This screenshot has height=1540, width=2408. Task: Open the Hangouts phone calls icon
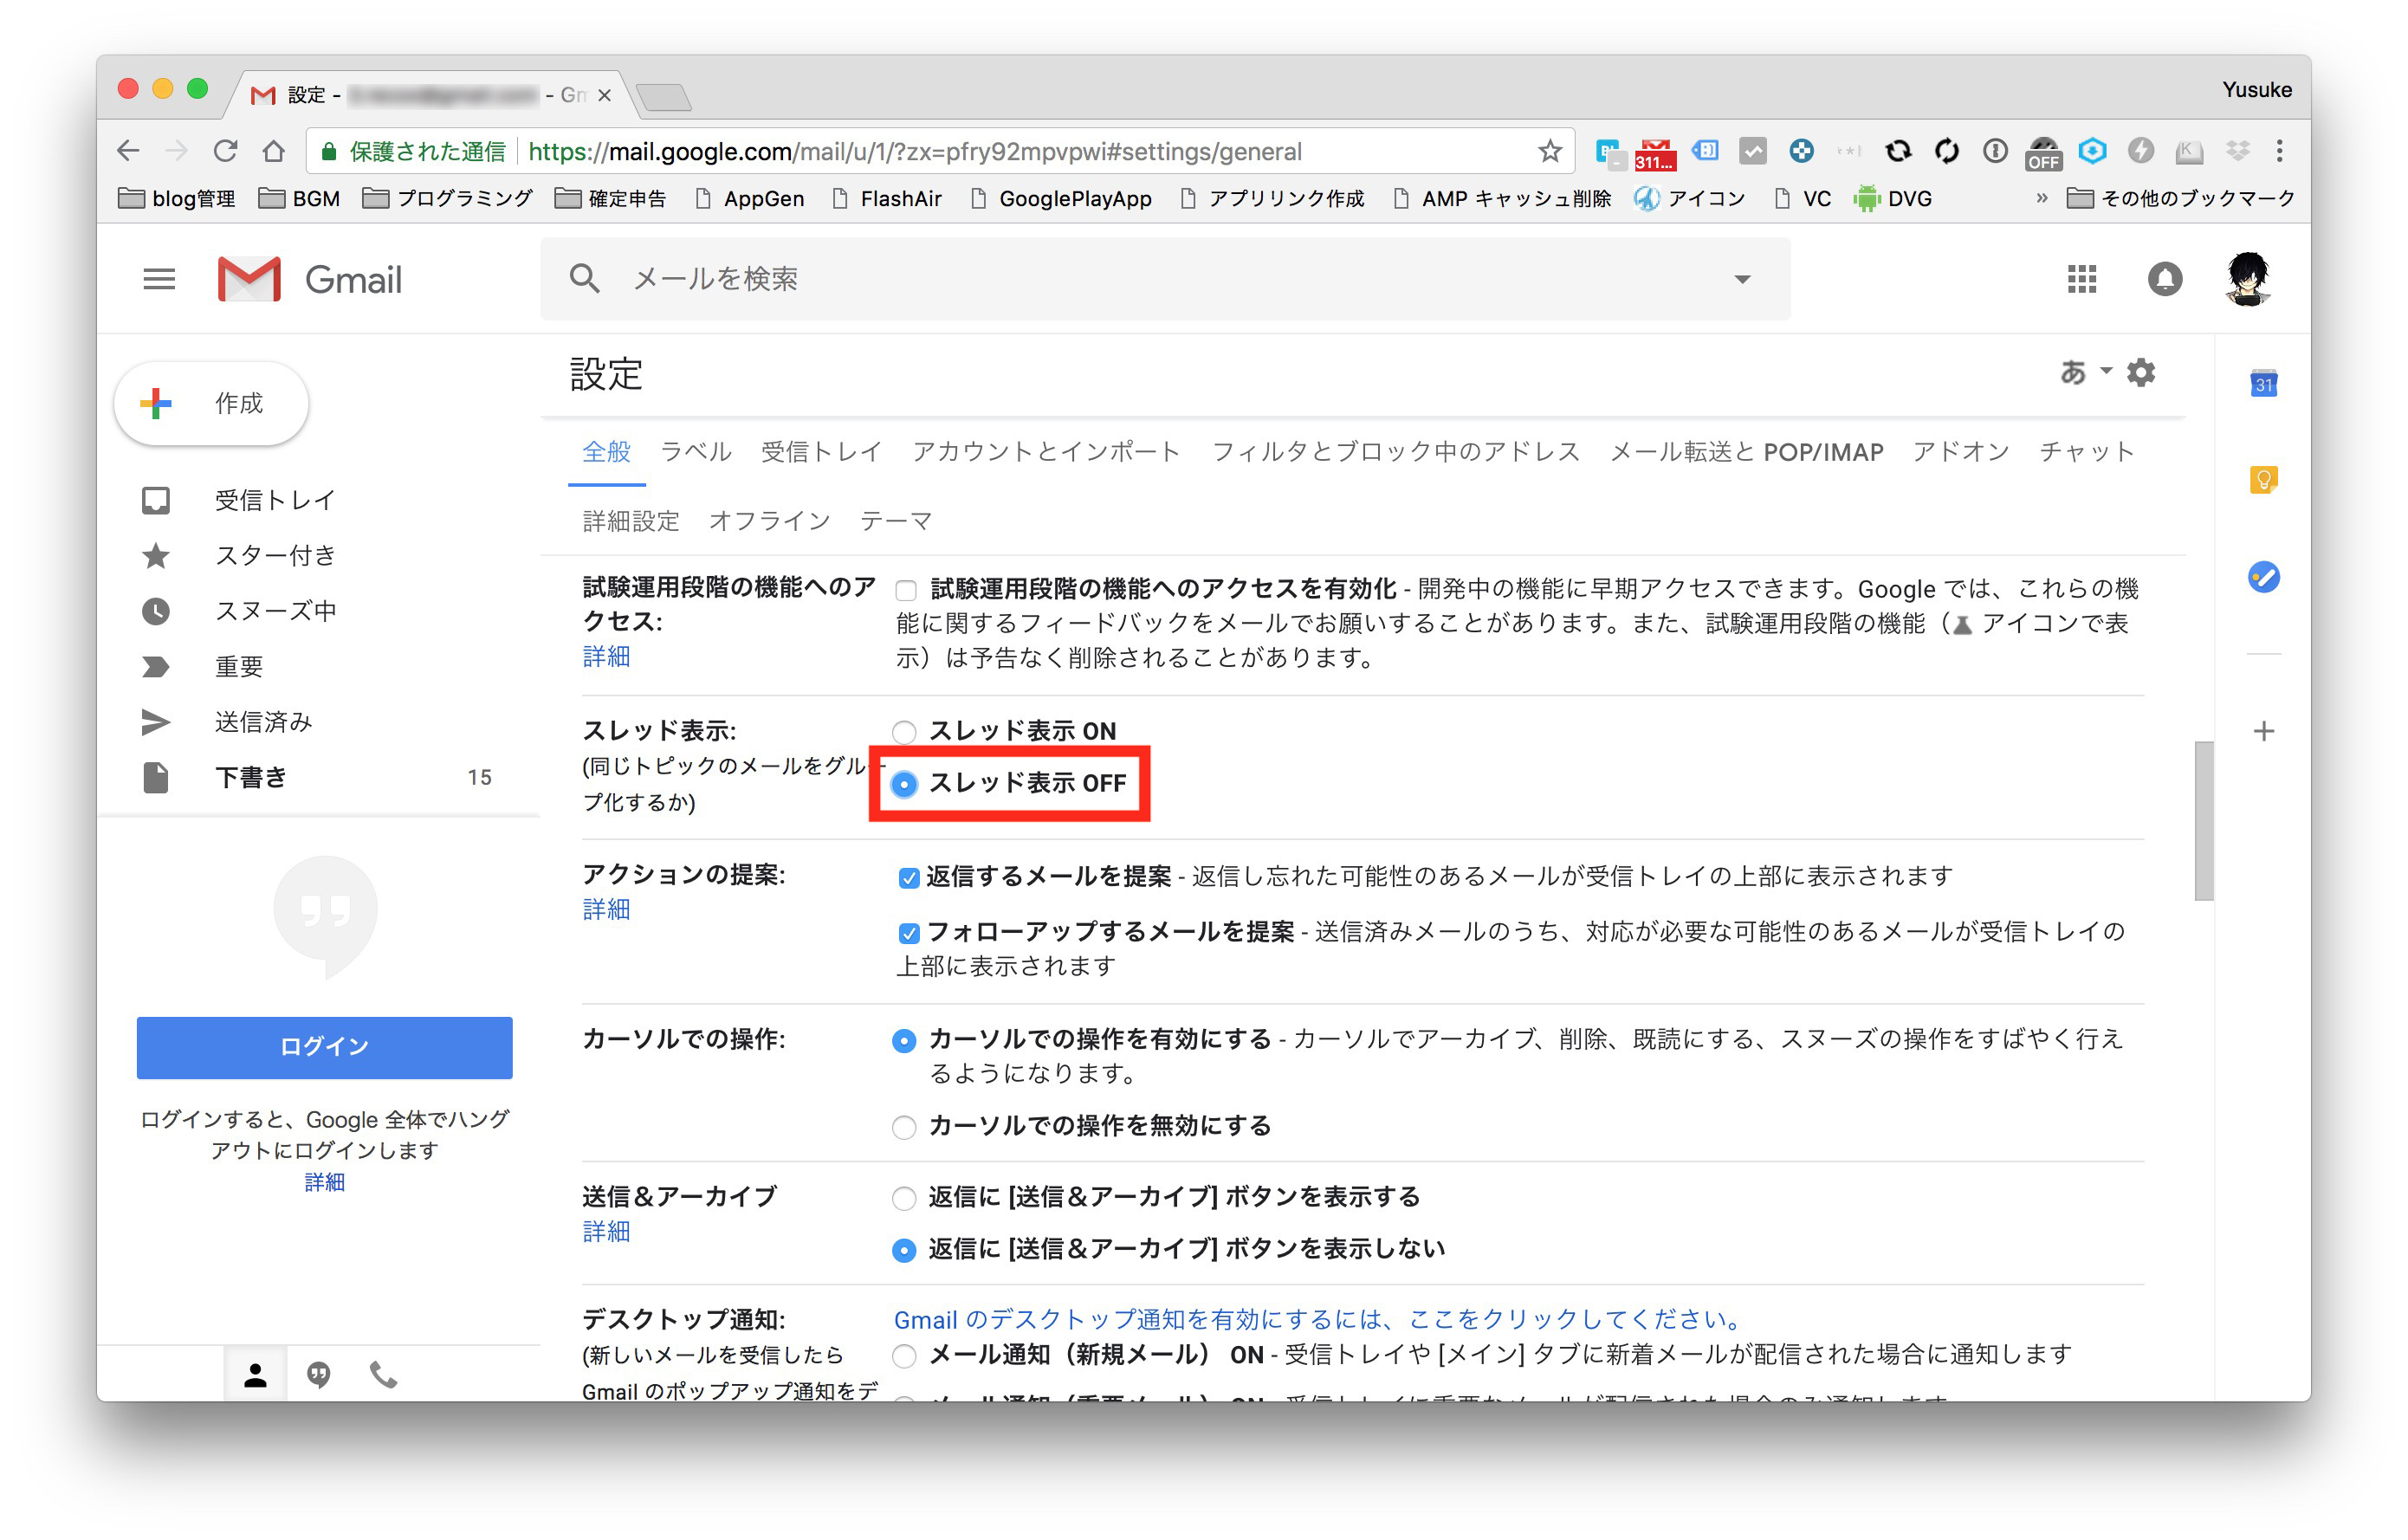[384, 1375]
